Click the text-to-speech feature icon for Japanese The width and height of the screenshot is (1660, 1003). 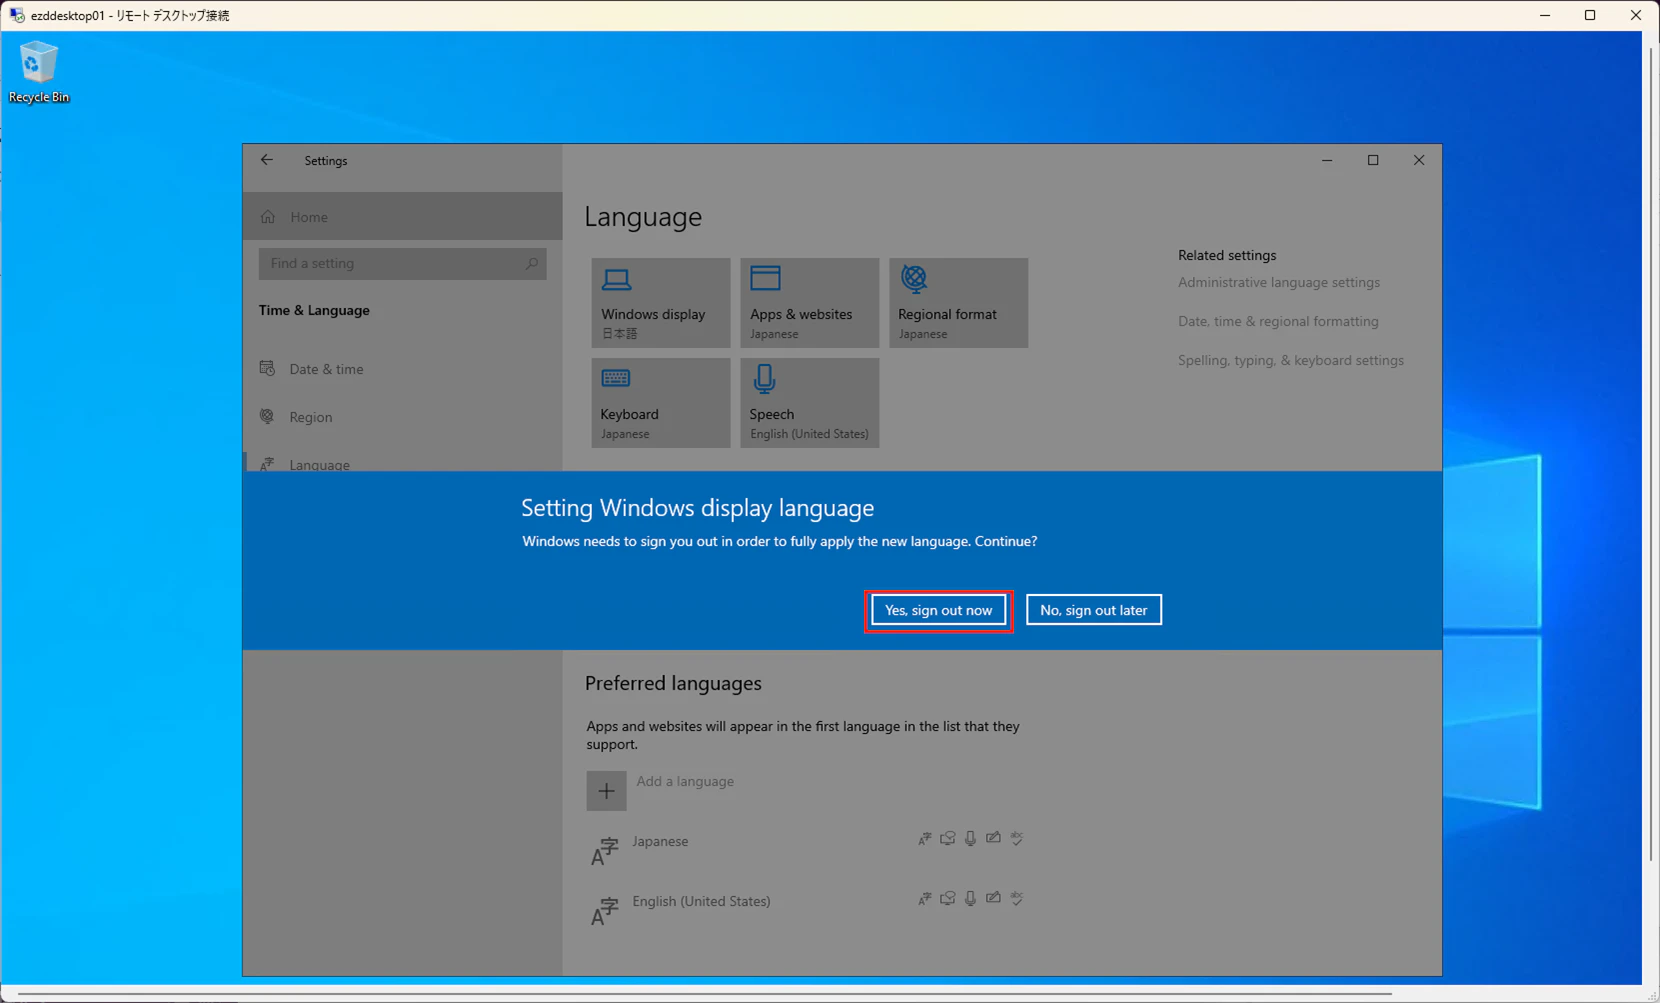(x=948, y=839)
